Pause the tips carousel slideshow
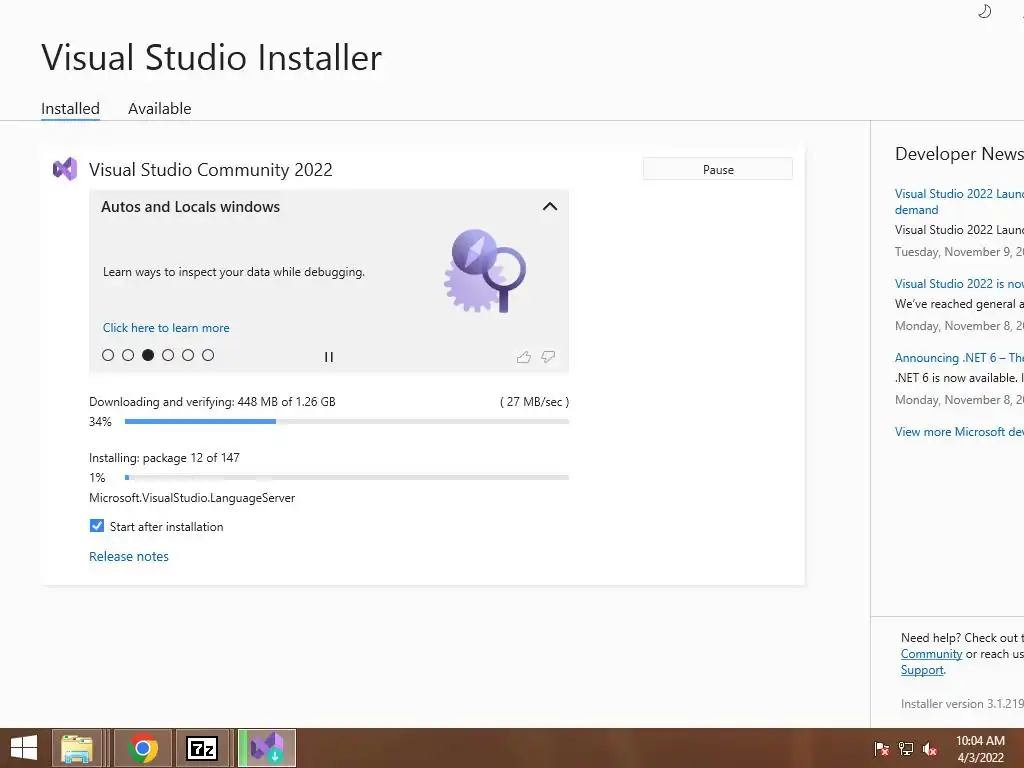Image resolution: width=1024 pixels, height=768 pixels. tap(328, 357)
